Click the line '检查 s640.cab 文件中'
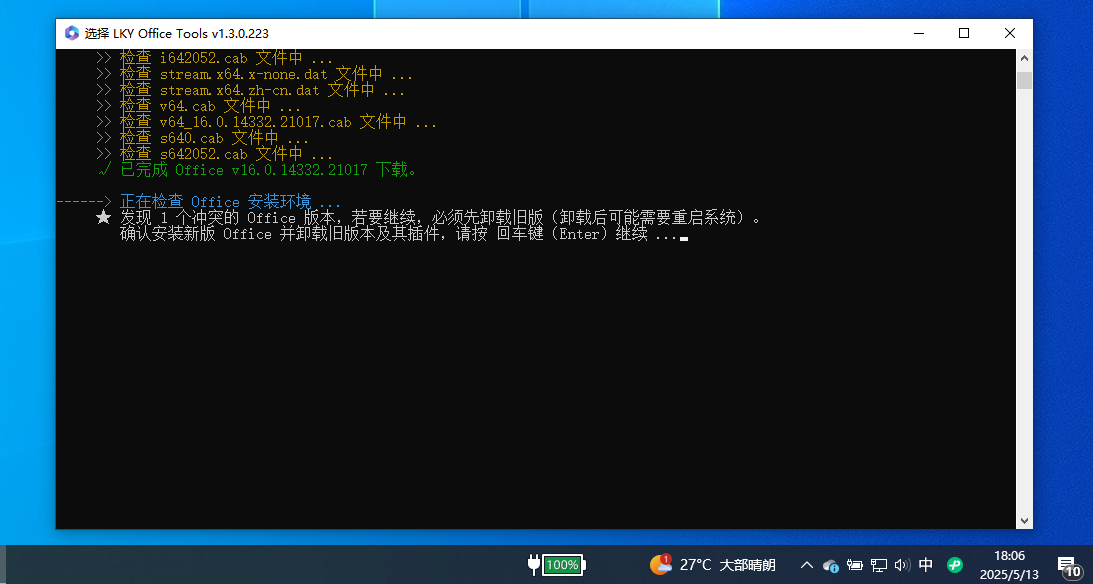The image size is (1093, 584). (x=202, y=138)
